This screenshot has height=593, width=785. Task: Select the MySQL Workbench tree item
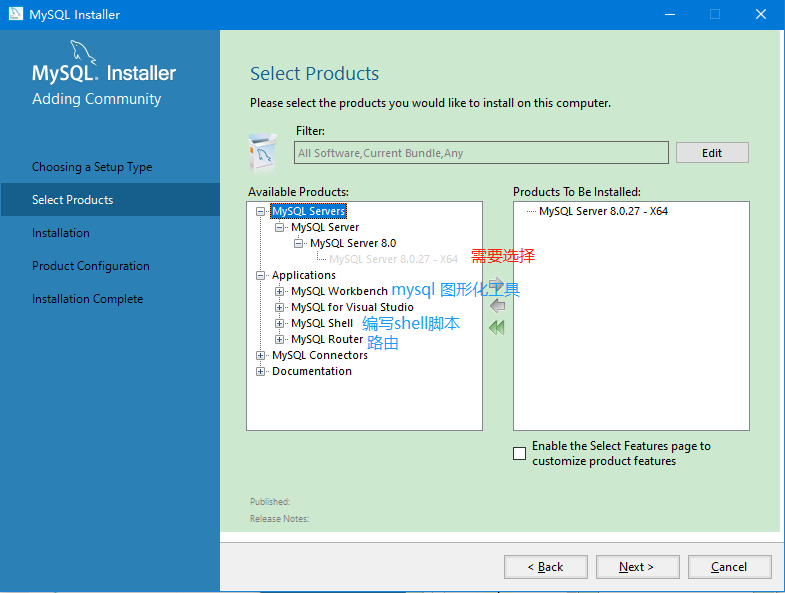[339, 291]
